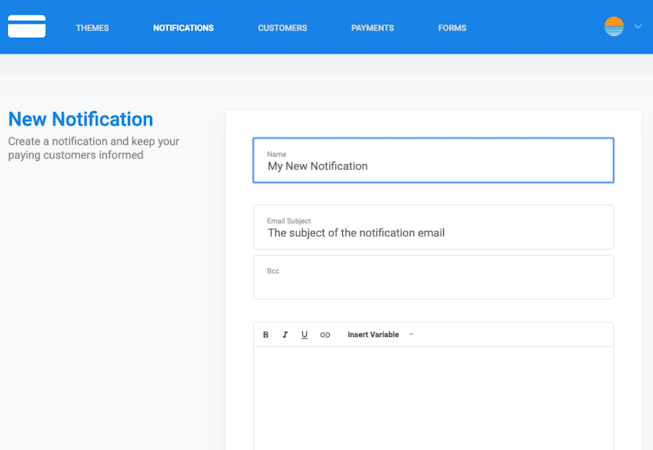Click the New Notification heading
This screenshot has height=450, width=653.
click(81, 119)
